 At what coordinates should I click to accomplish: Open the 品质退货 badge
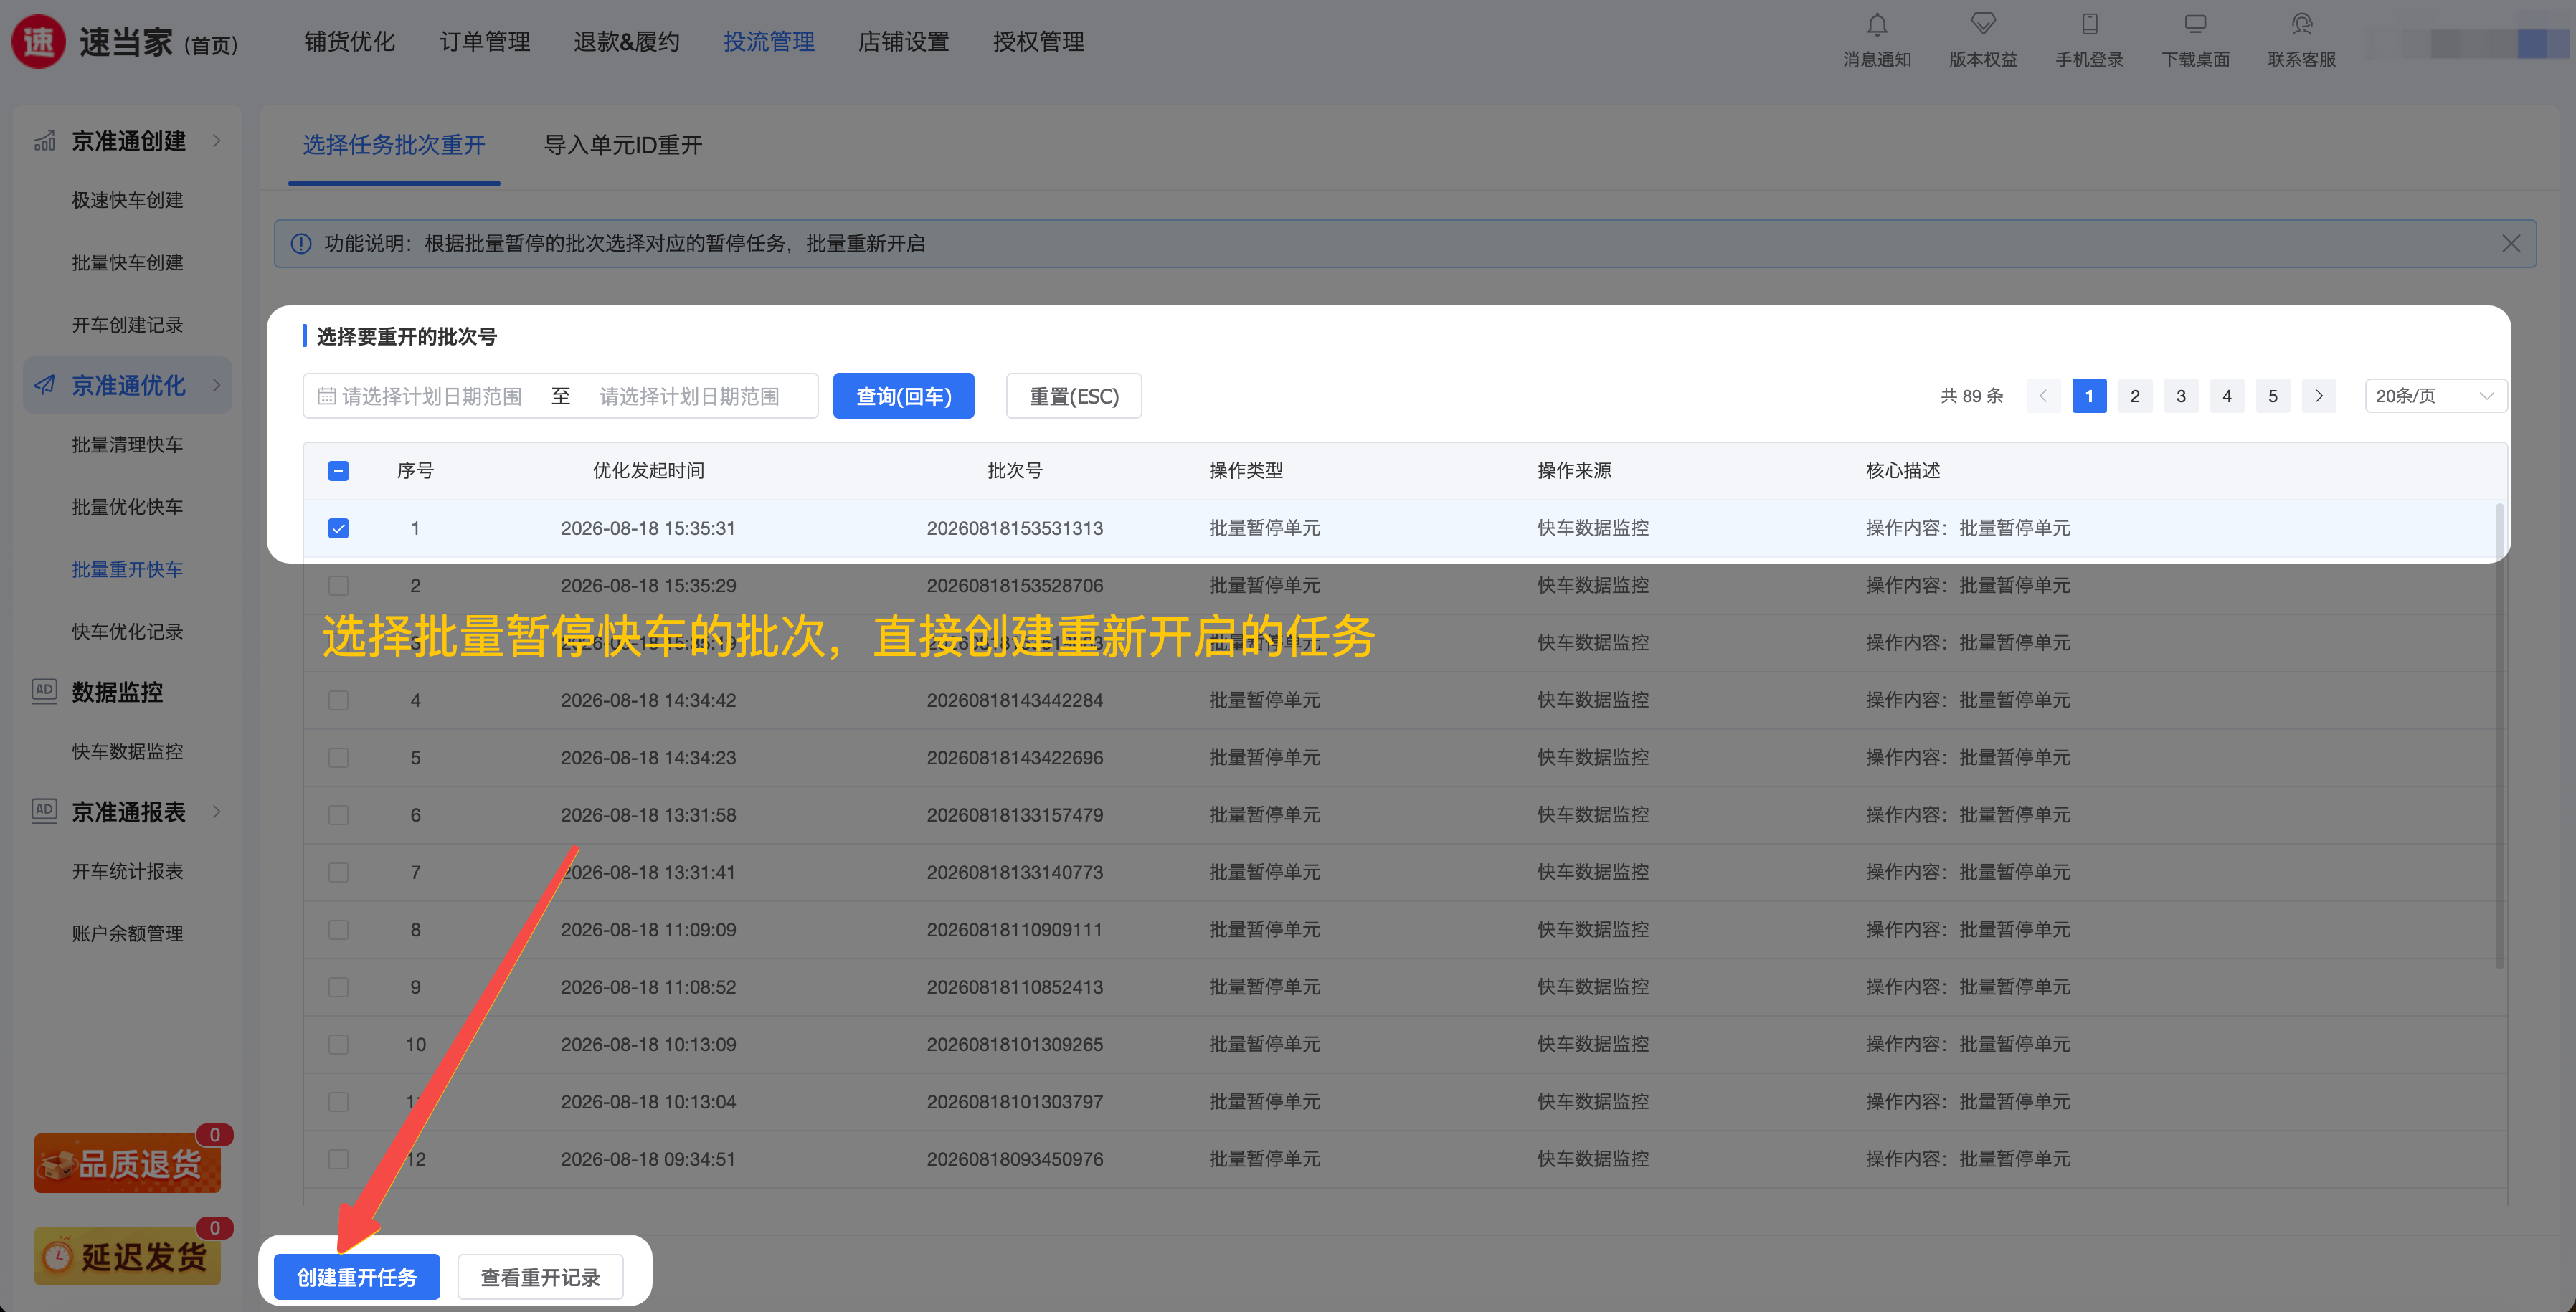click(128, 1163)
